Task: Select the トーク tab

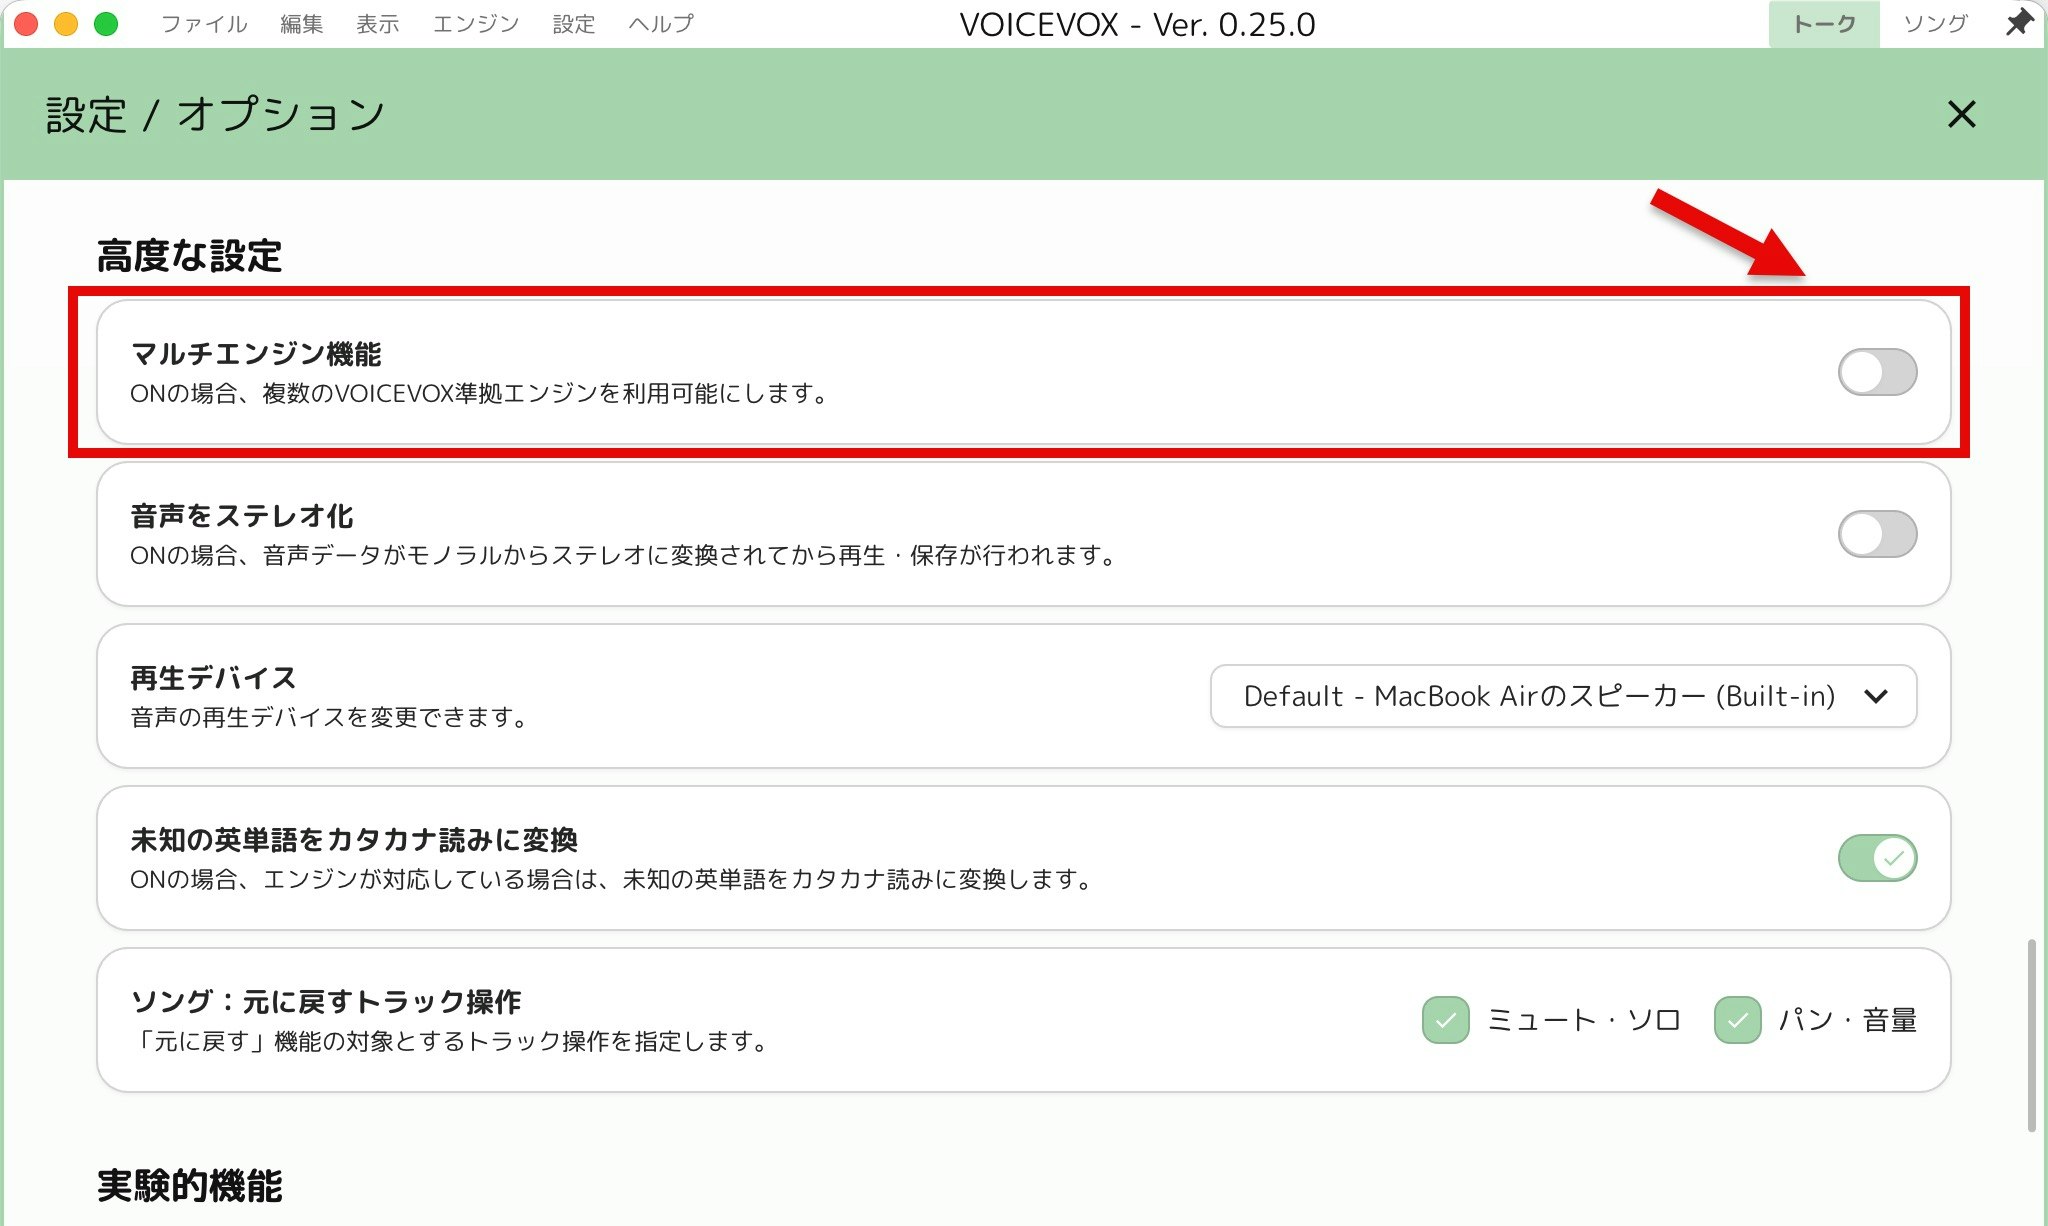Action: pyautogui.click(x=1823, y=24)
